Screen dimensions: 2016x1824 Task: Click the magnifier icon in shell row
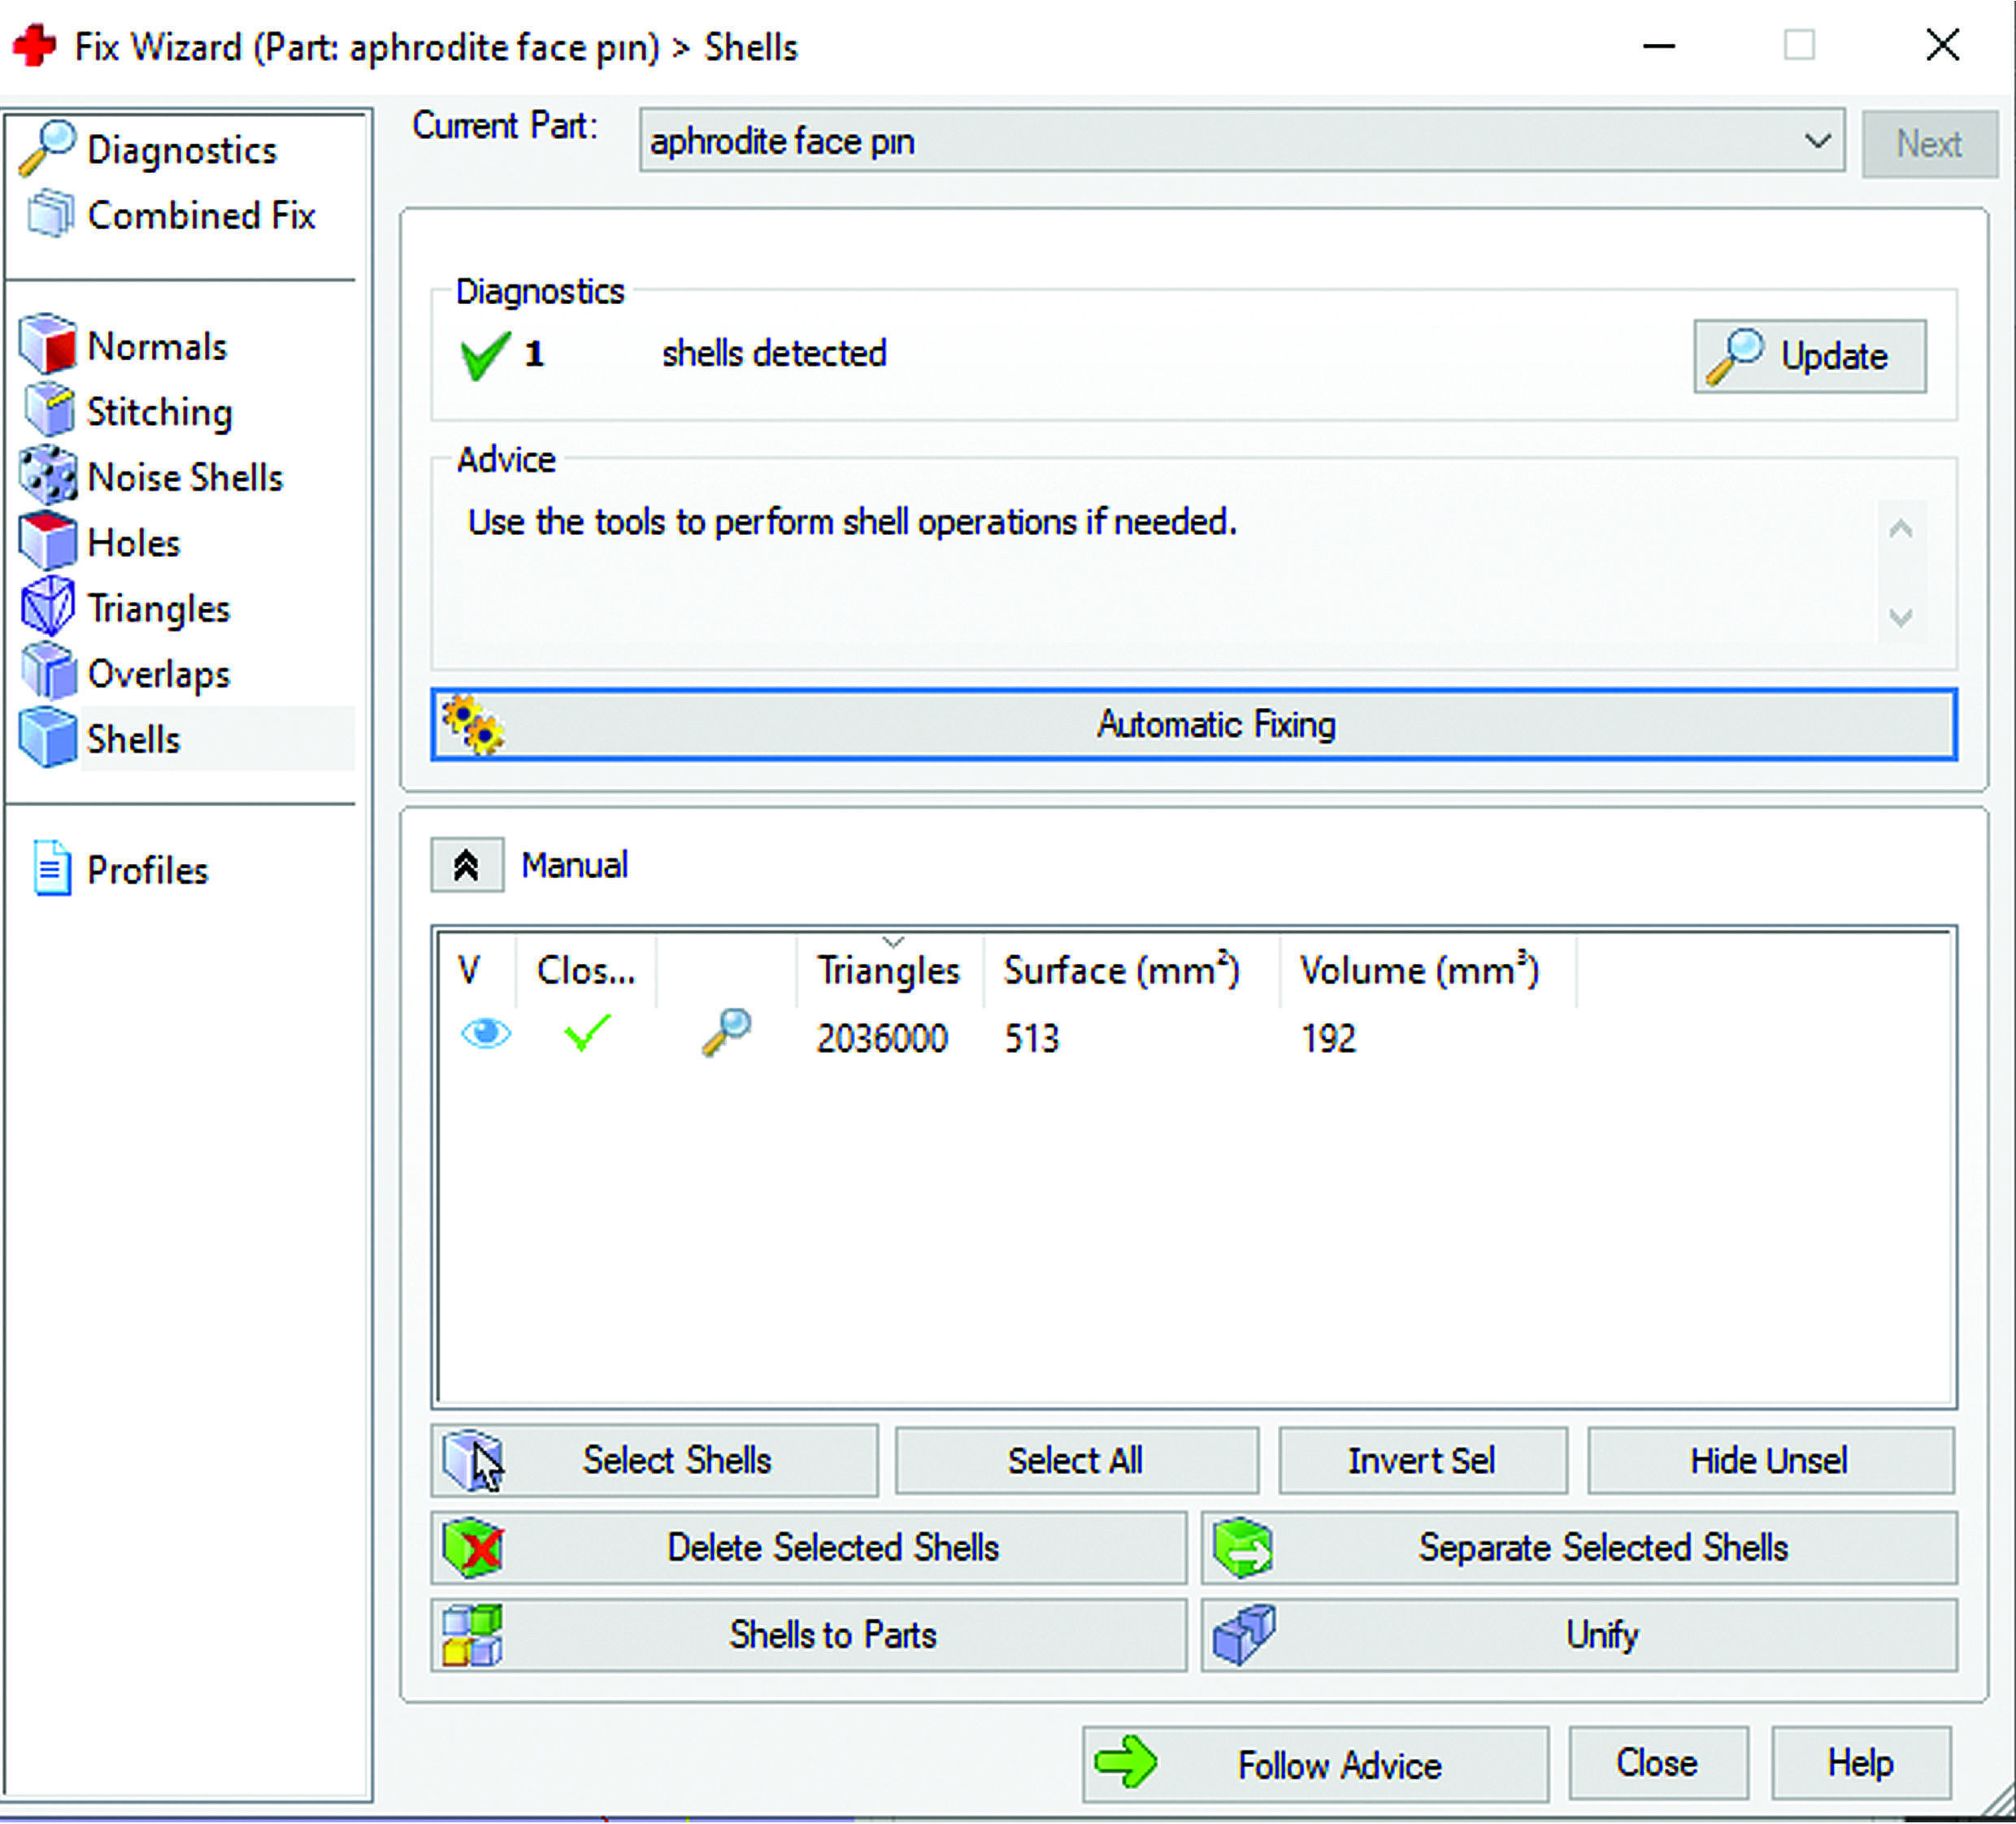726,1033
